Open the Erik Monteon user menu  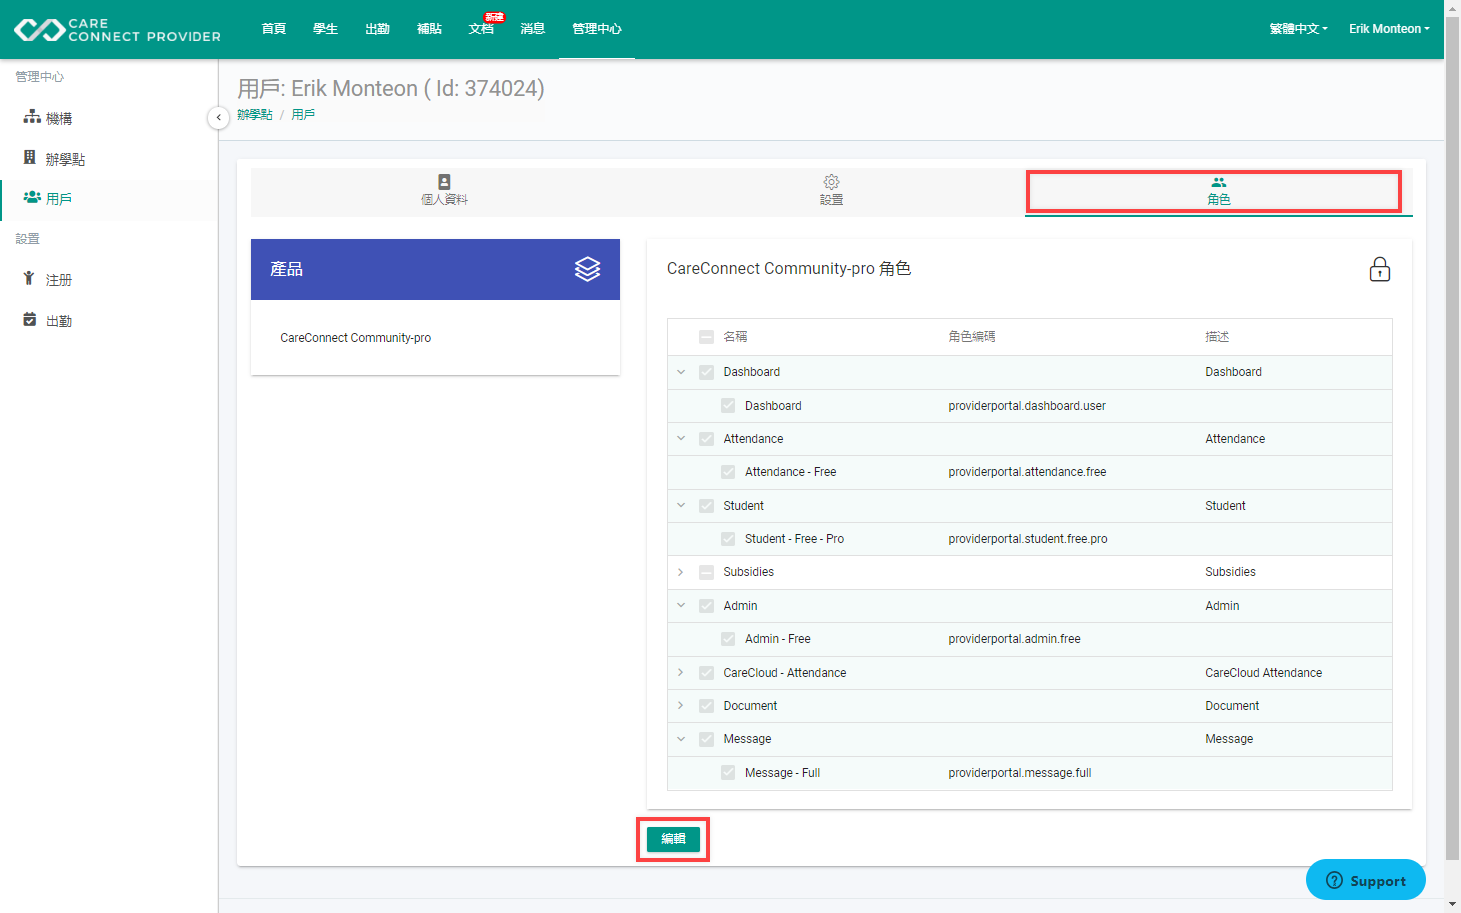[x=1389, y=29]
